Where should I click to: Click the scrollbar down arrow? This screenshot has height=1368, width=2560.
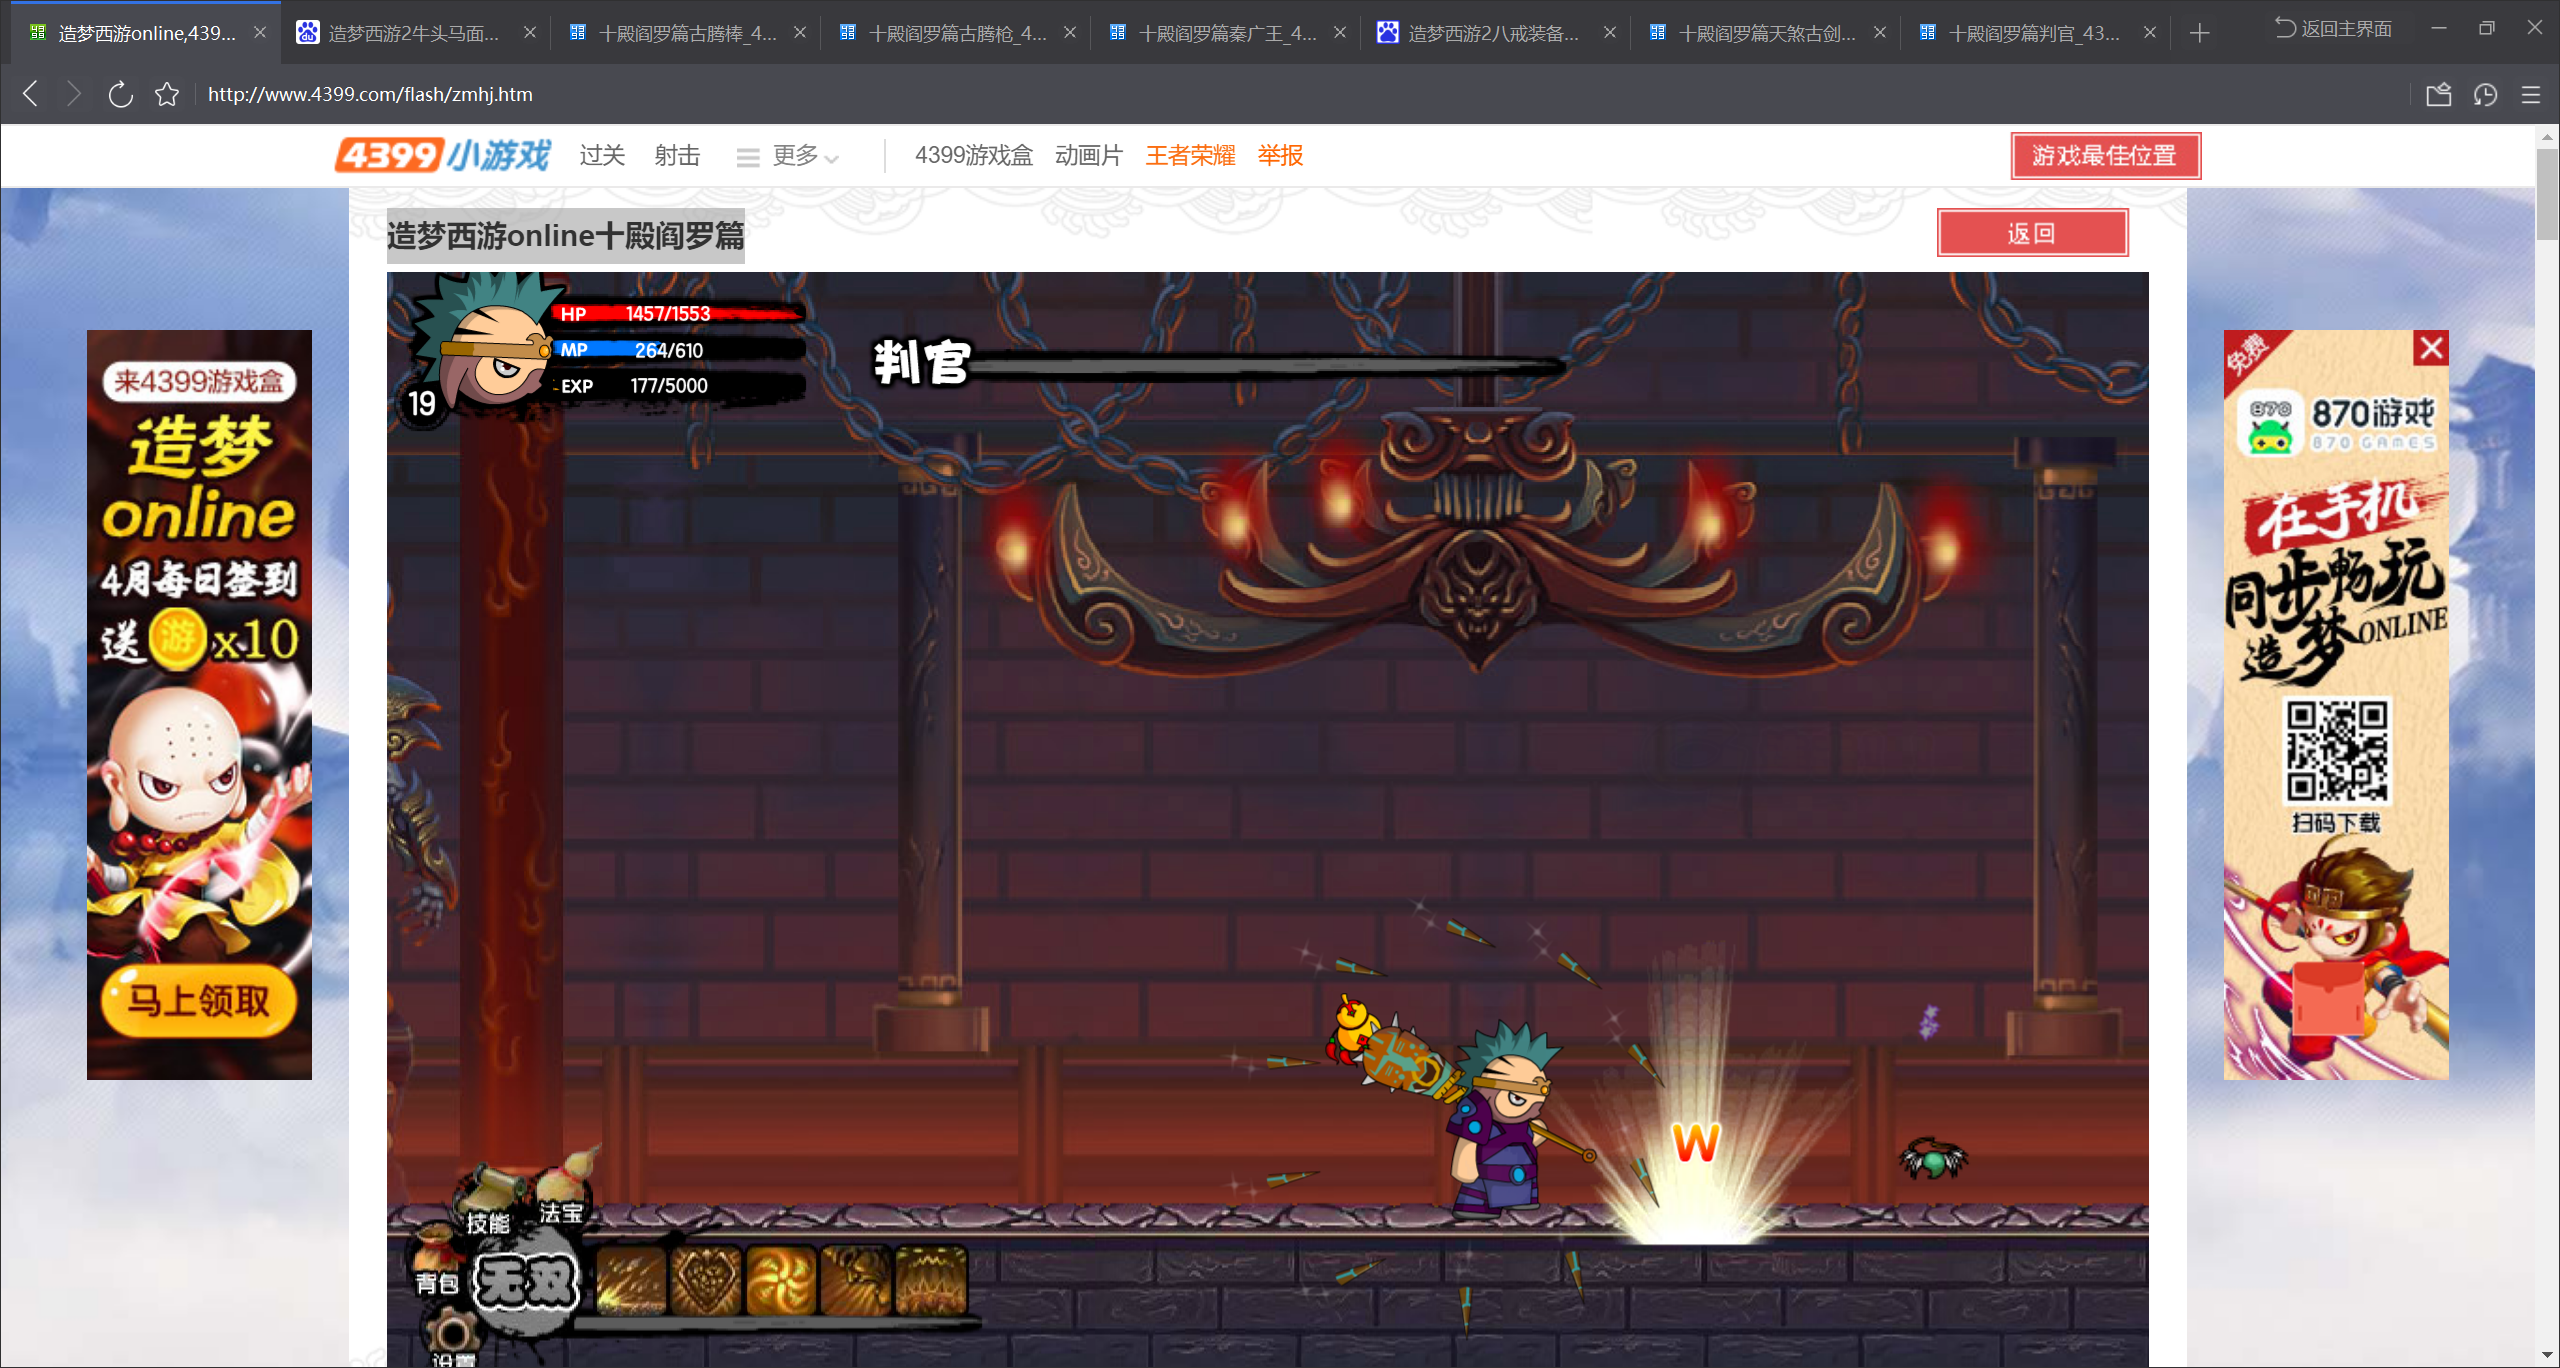[x=2547, y=1356]
